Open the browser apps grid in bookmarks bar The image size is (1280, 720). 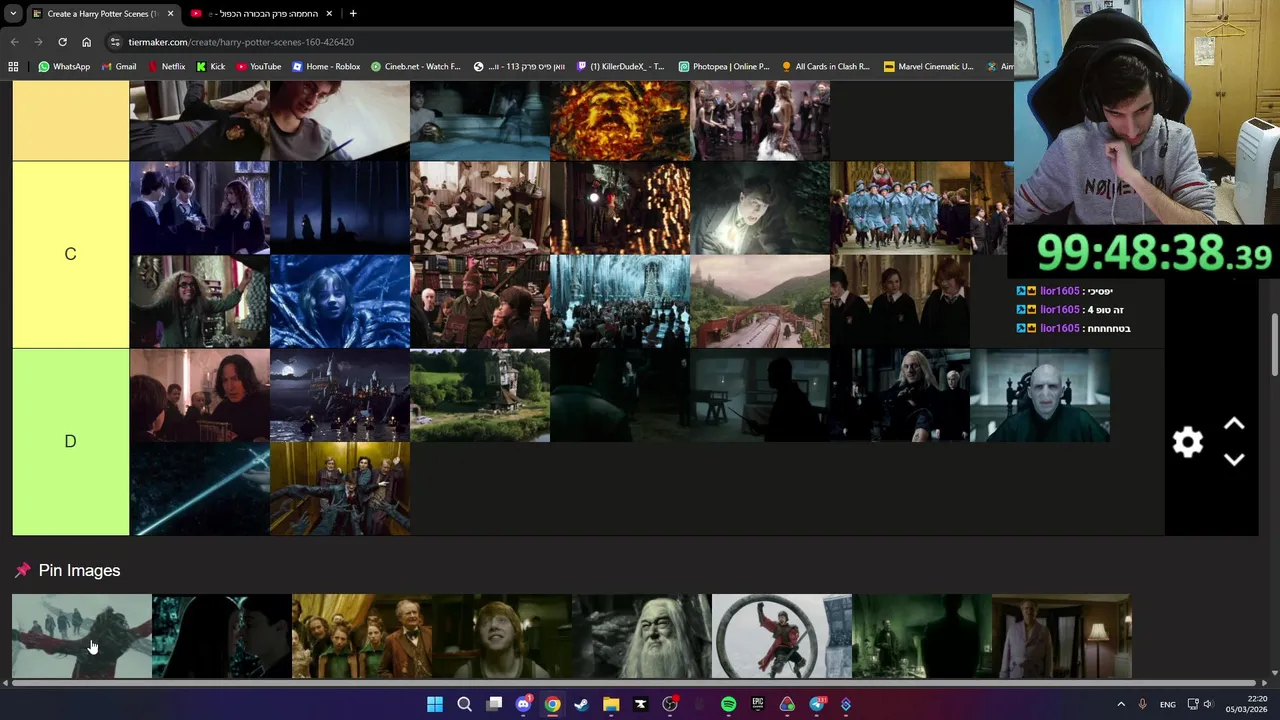pyautogui.click(x=13, y=67)
